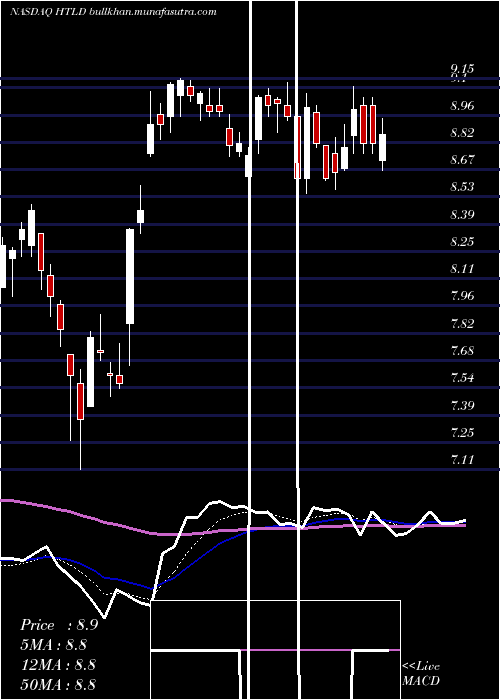Click the <<Live MACD label

point(421,674)
